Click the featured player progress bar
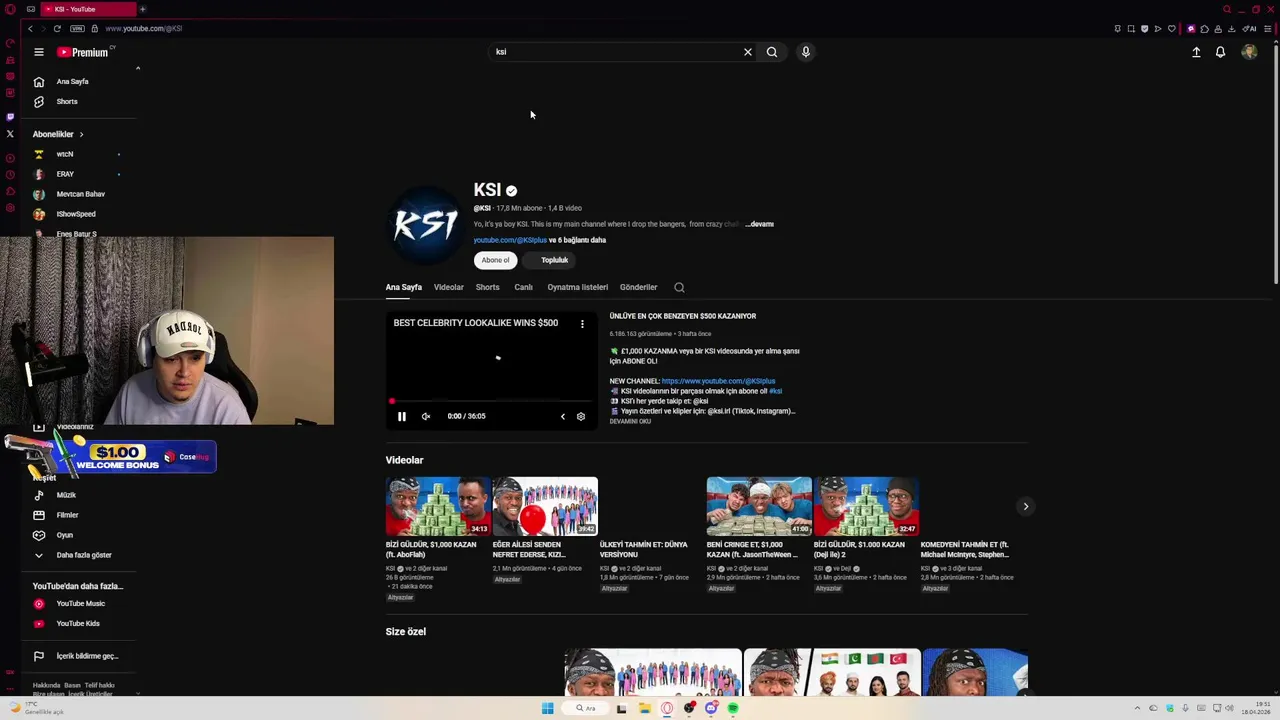1280x720 pixels. 492,402
